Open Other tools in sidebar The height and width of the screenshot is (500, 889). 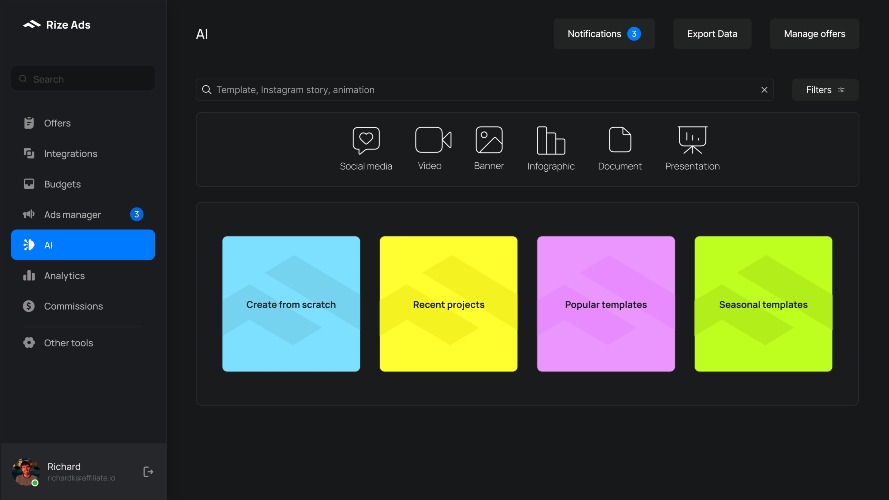[x=83, y=342]
